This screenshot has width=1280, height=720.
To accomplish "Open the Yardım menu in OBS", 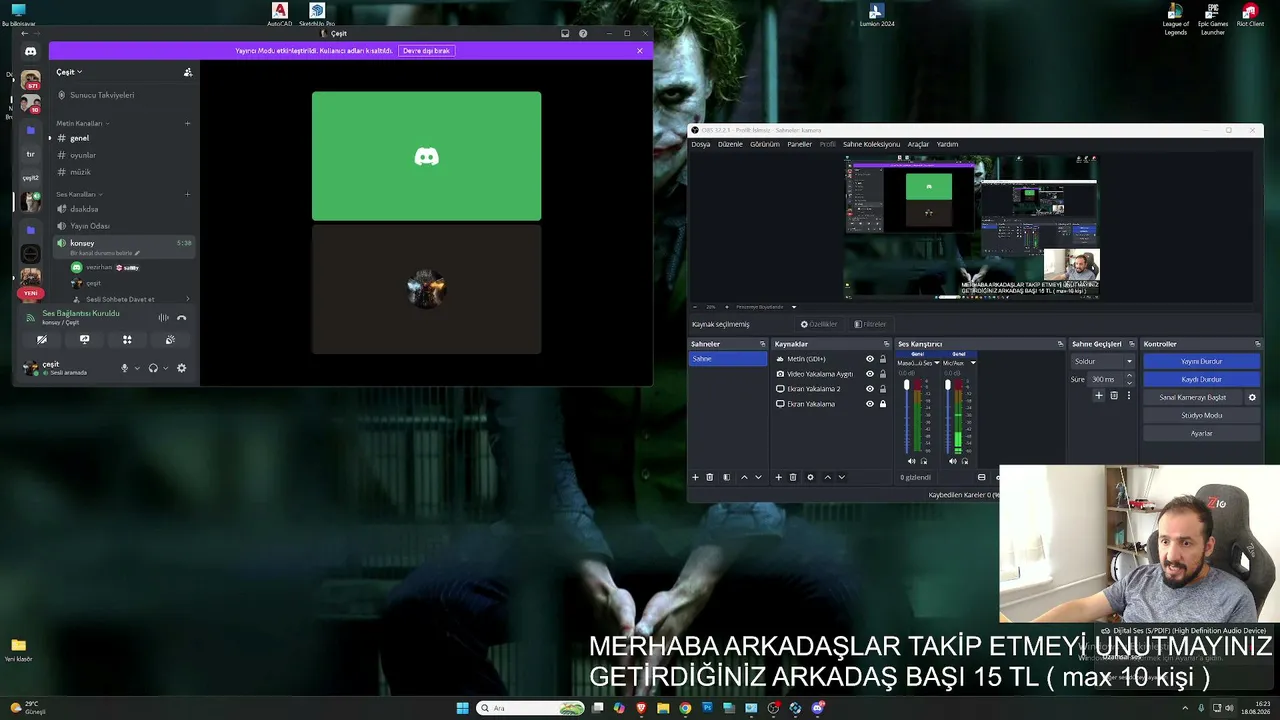I will coord(947,144).
